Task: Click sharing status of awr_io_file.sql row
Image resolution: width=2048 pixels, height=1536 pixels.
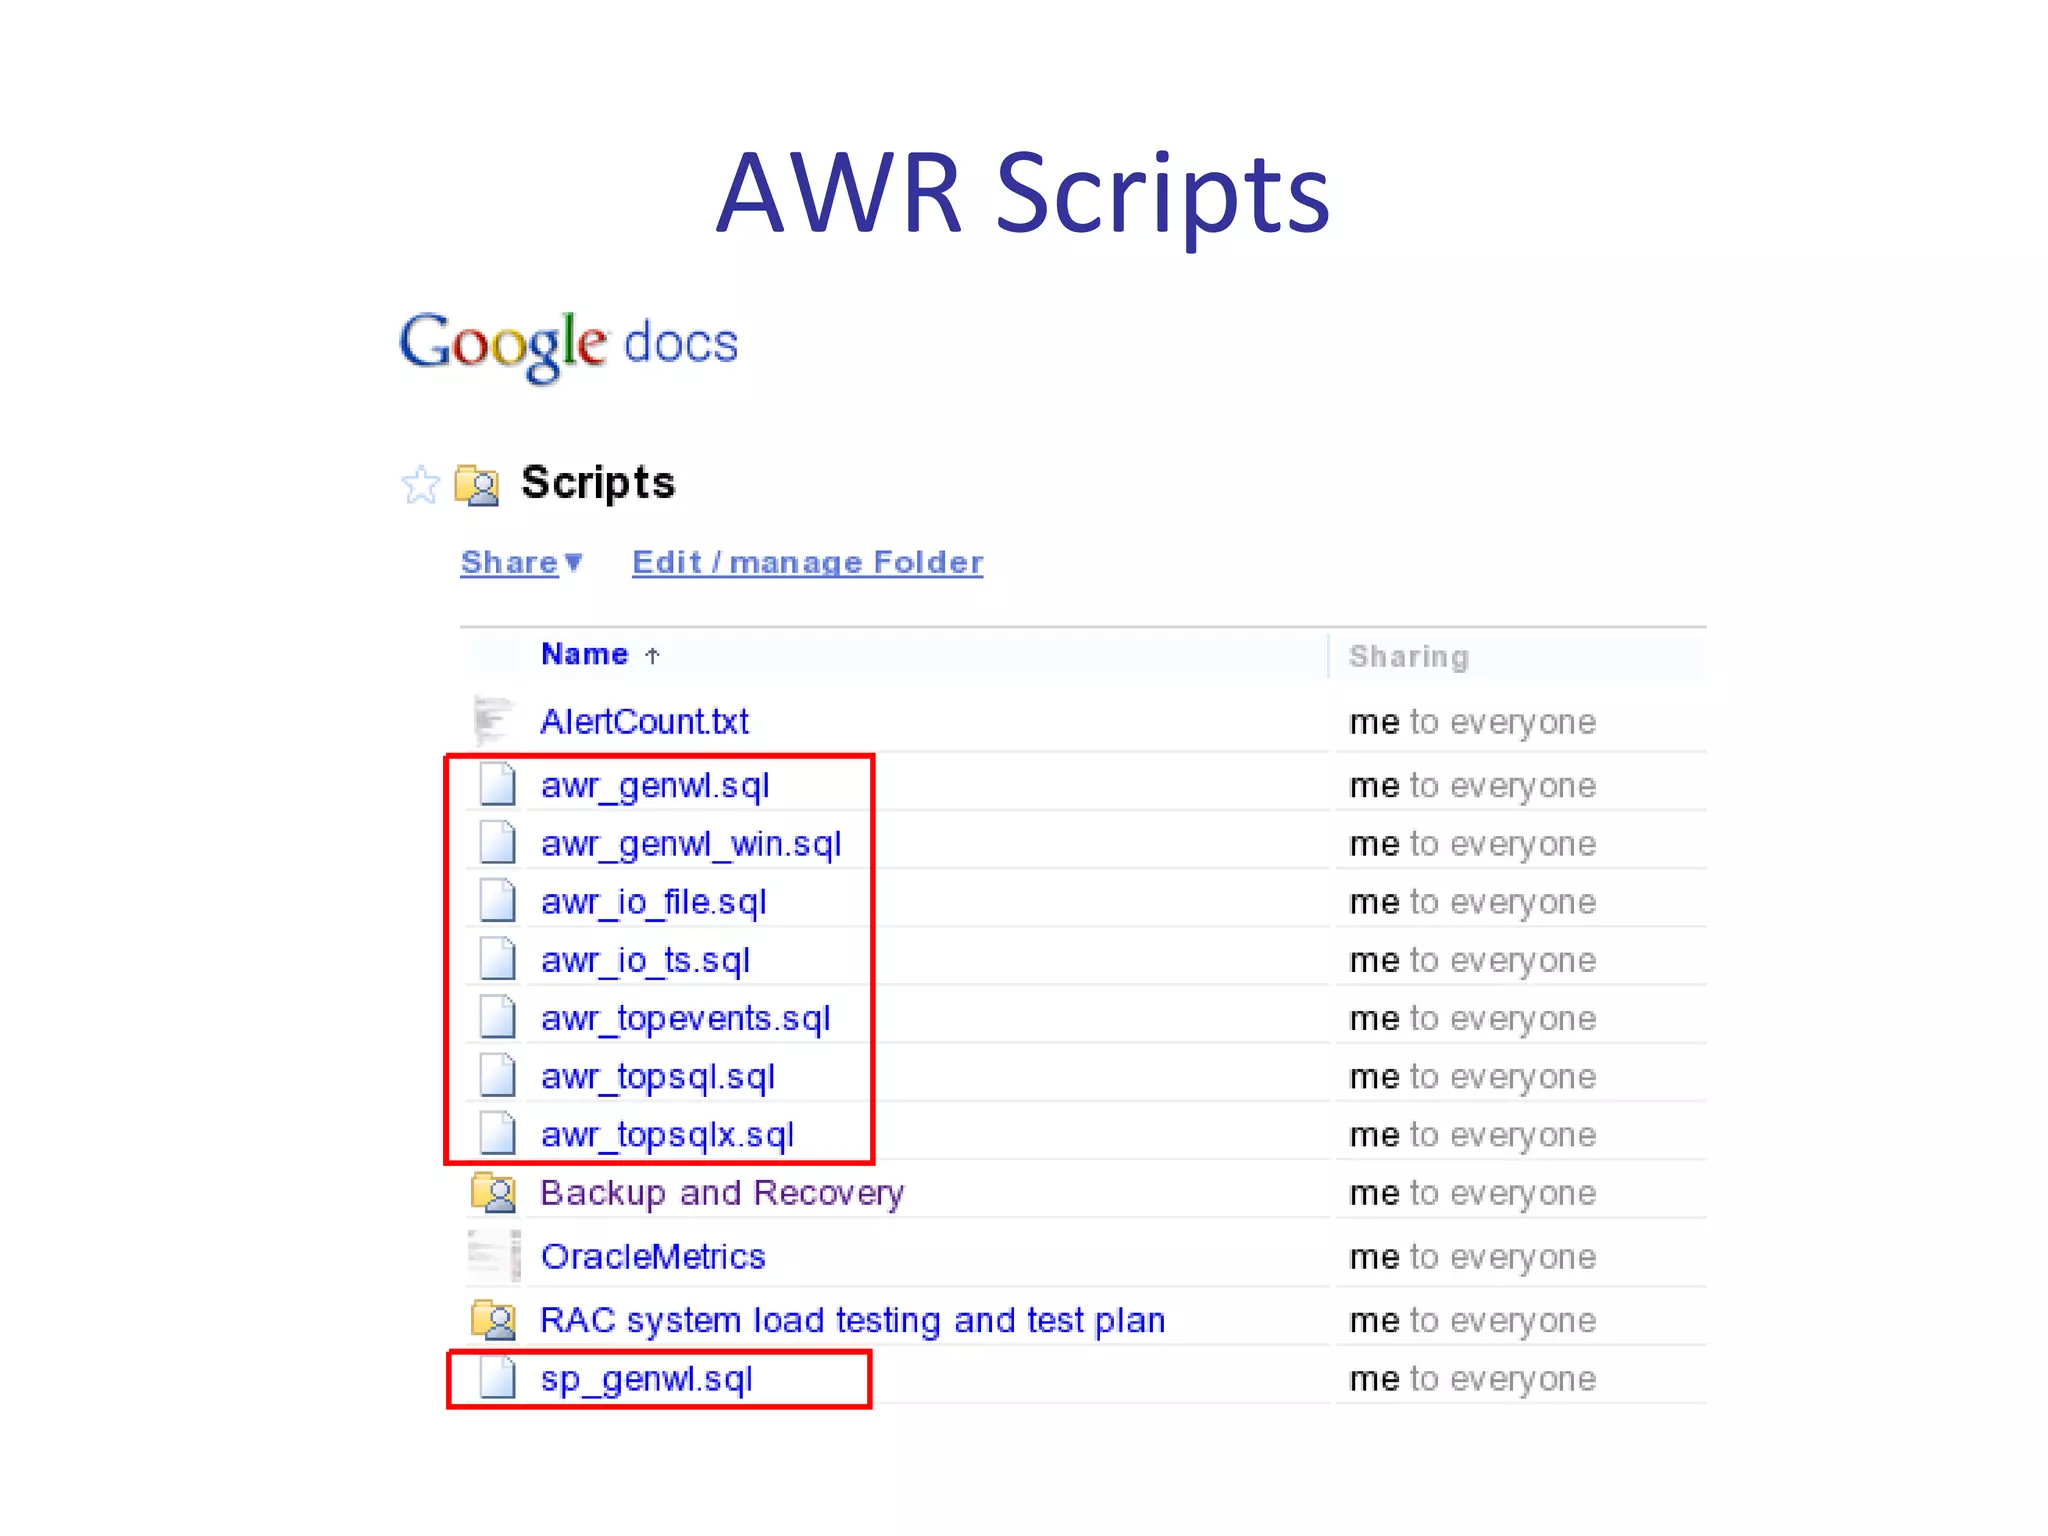Action: point(1472,902)
